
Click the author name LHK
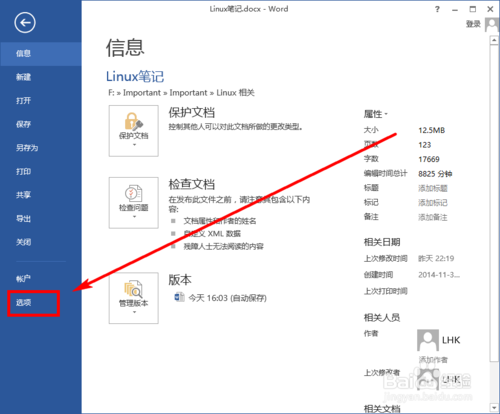(451, 340)
